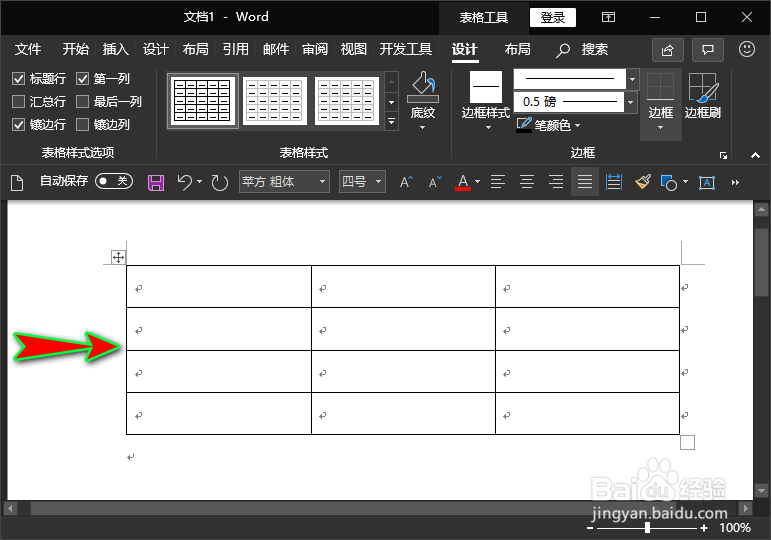The image size is (771, 540).
Task: Click the Redo circular arrow icon
Action: tap(219, 182)
